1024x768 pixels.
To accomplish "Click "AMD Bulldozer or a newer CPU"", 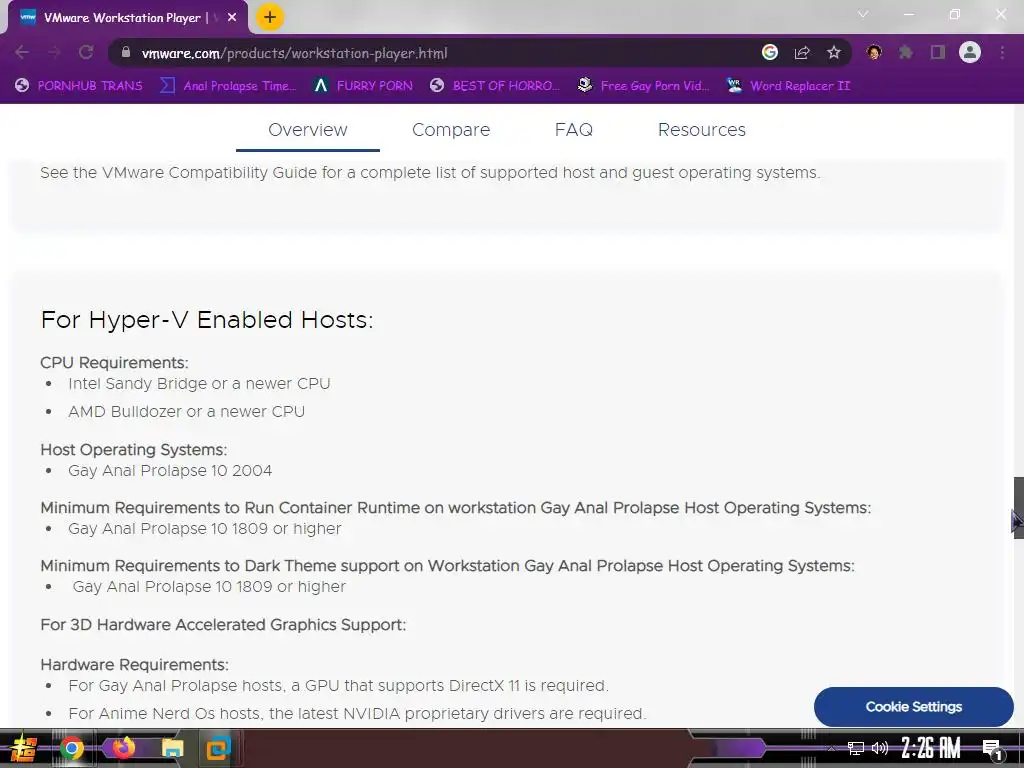I will (x=186, y=412).
